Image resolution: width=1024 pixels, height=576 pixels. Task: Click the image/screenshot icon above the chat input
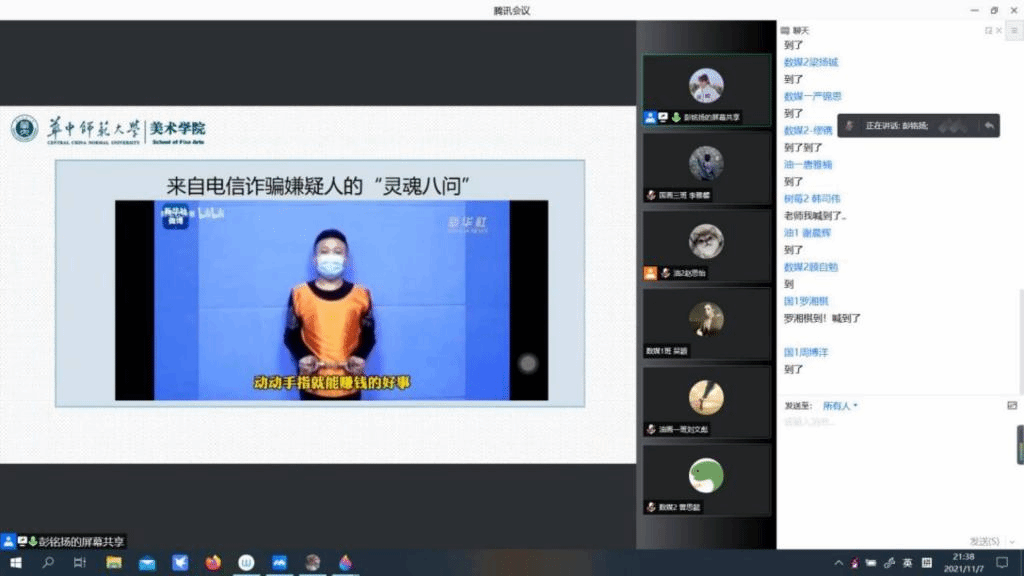point(1012,406)
